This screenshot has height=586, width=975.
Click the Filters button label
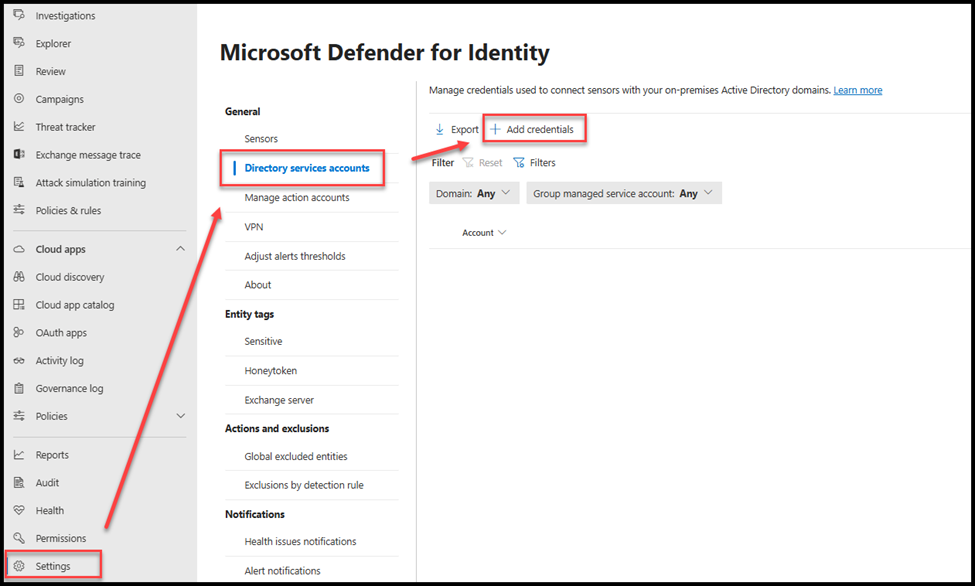542,162
